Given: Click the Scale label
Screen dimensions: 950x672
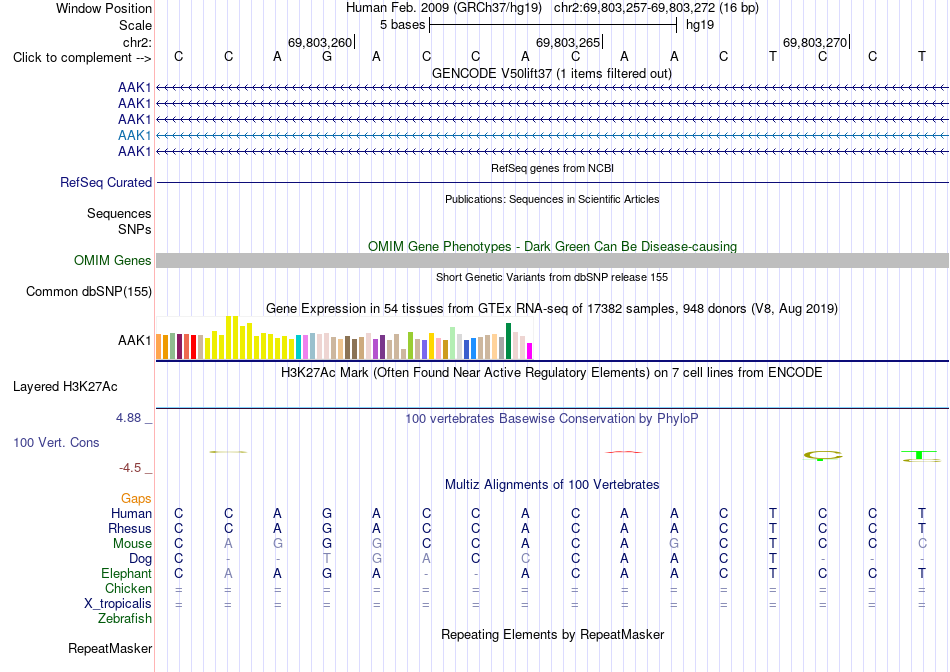Looking at the screenshot, I should point(135,25).
